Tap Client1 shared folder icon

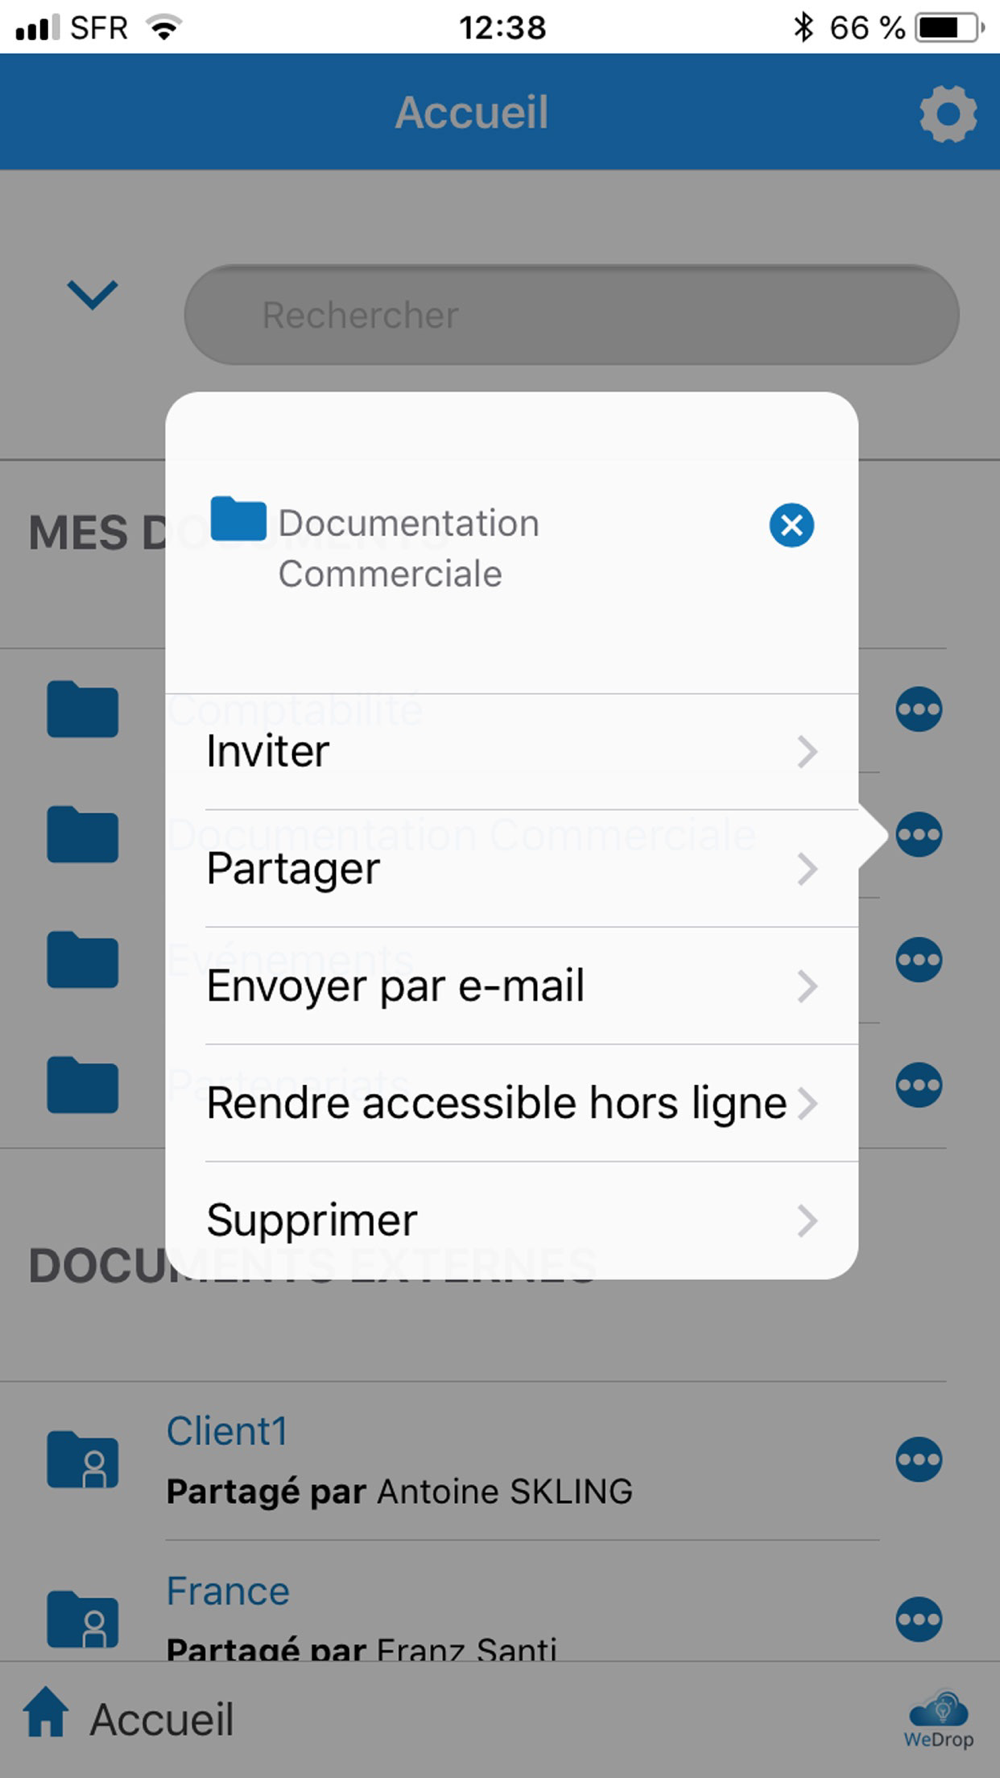(x=83, y=1460)
